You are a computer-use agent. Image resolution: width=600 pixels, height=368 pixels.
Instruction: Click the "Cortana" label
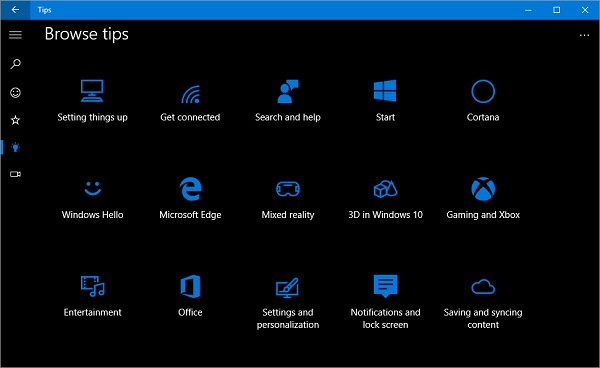(483, 117)
